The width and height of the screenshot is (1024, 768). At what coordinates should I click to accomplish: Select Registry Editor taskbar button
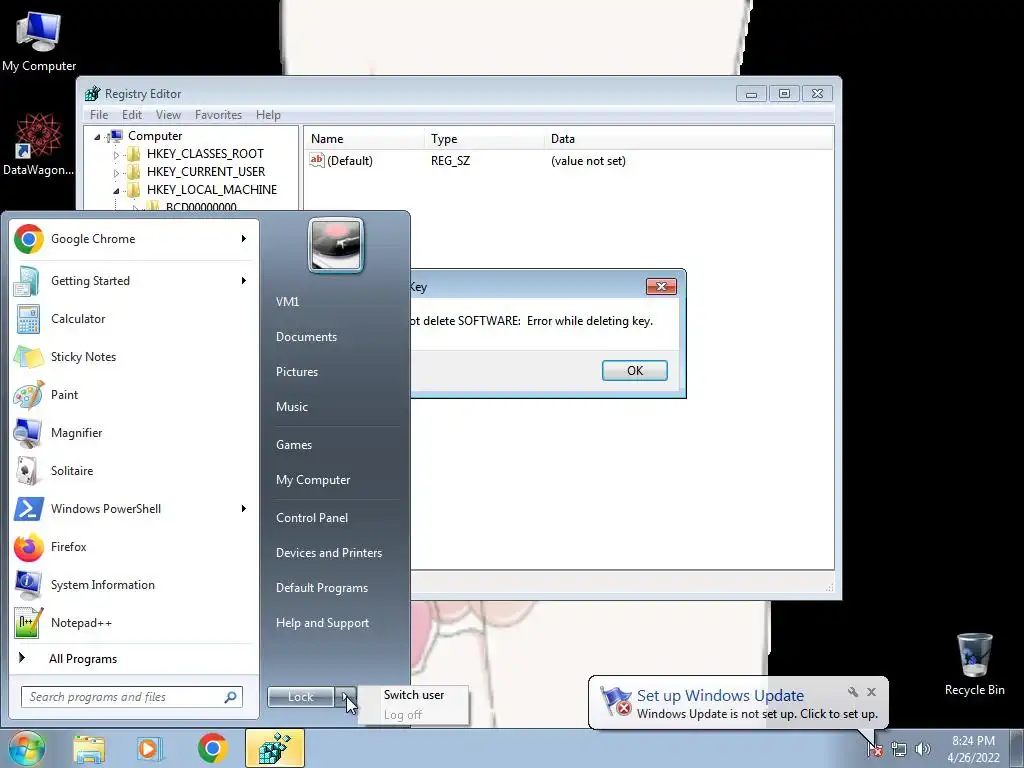pyautogui.click(x=274, y=748)
